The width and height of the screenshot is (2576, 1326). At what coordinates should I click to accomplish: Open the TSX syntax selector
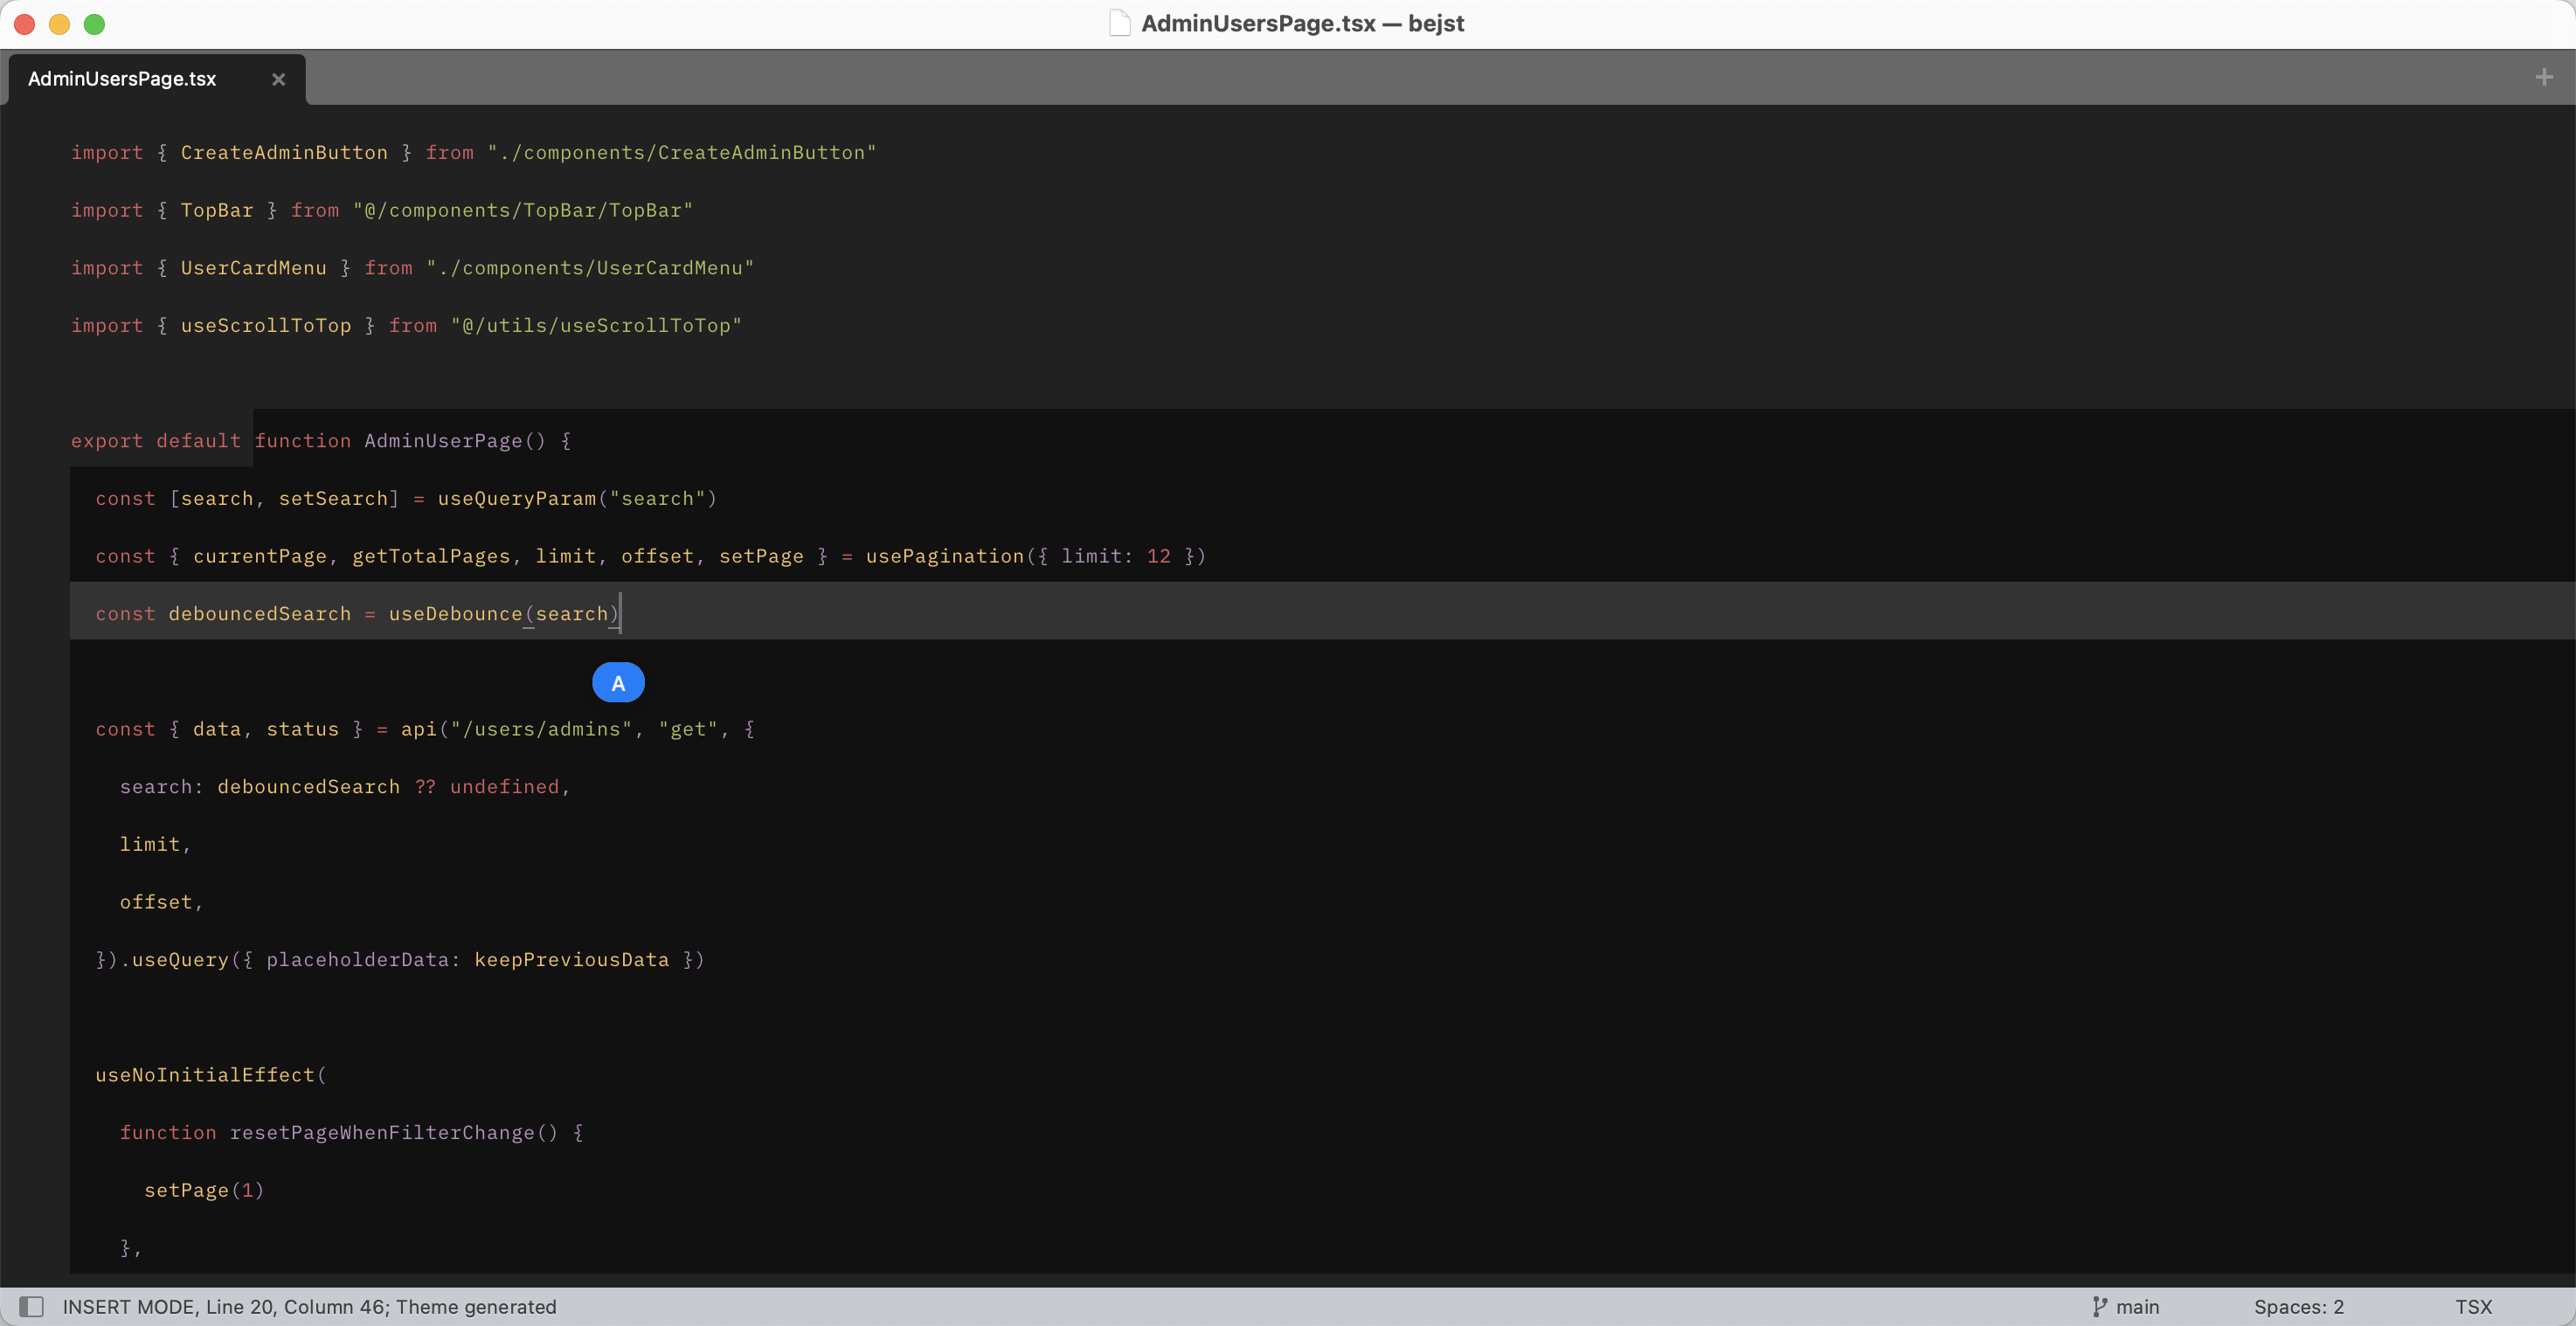[x=2473, y=1306]
